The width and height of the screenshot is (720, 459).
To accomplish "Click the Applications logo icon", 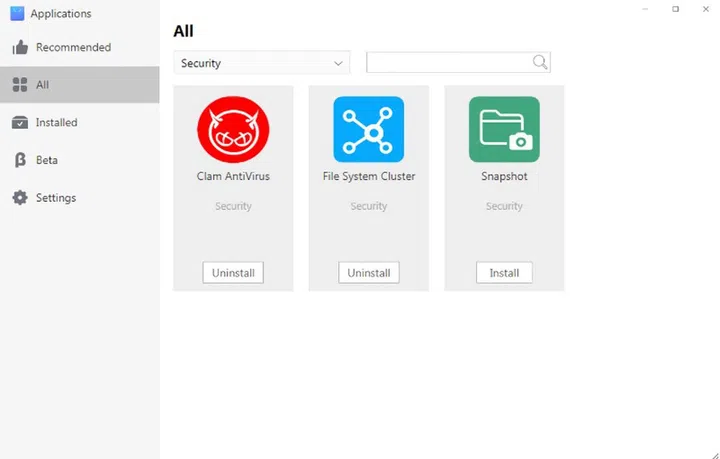I will pos(17,14).
